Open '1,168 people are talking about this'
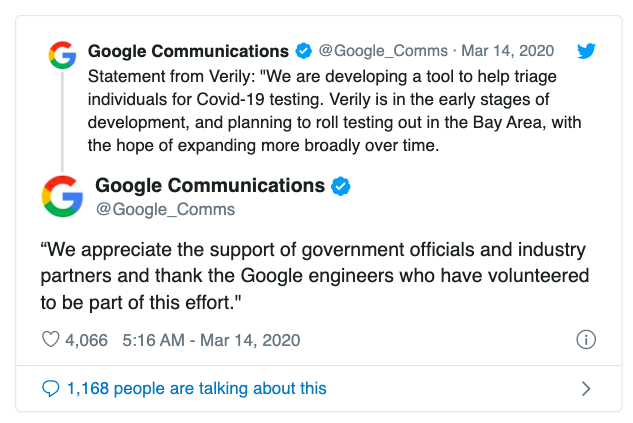Viewport: 633px width, 423px height. click(197, 388)
